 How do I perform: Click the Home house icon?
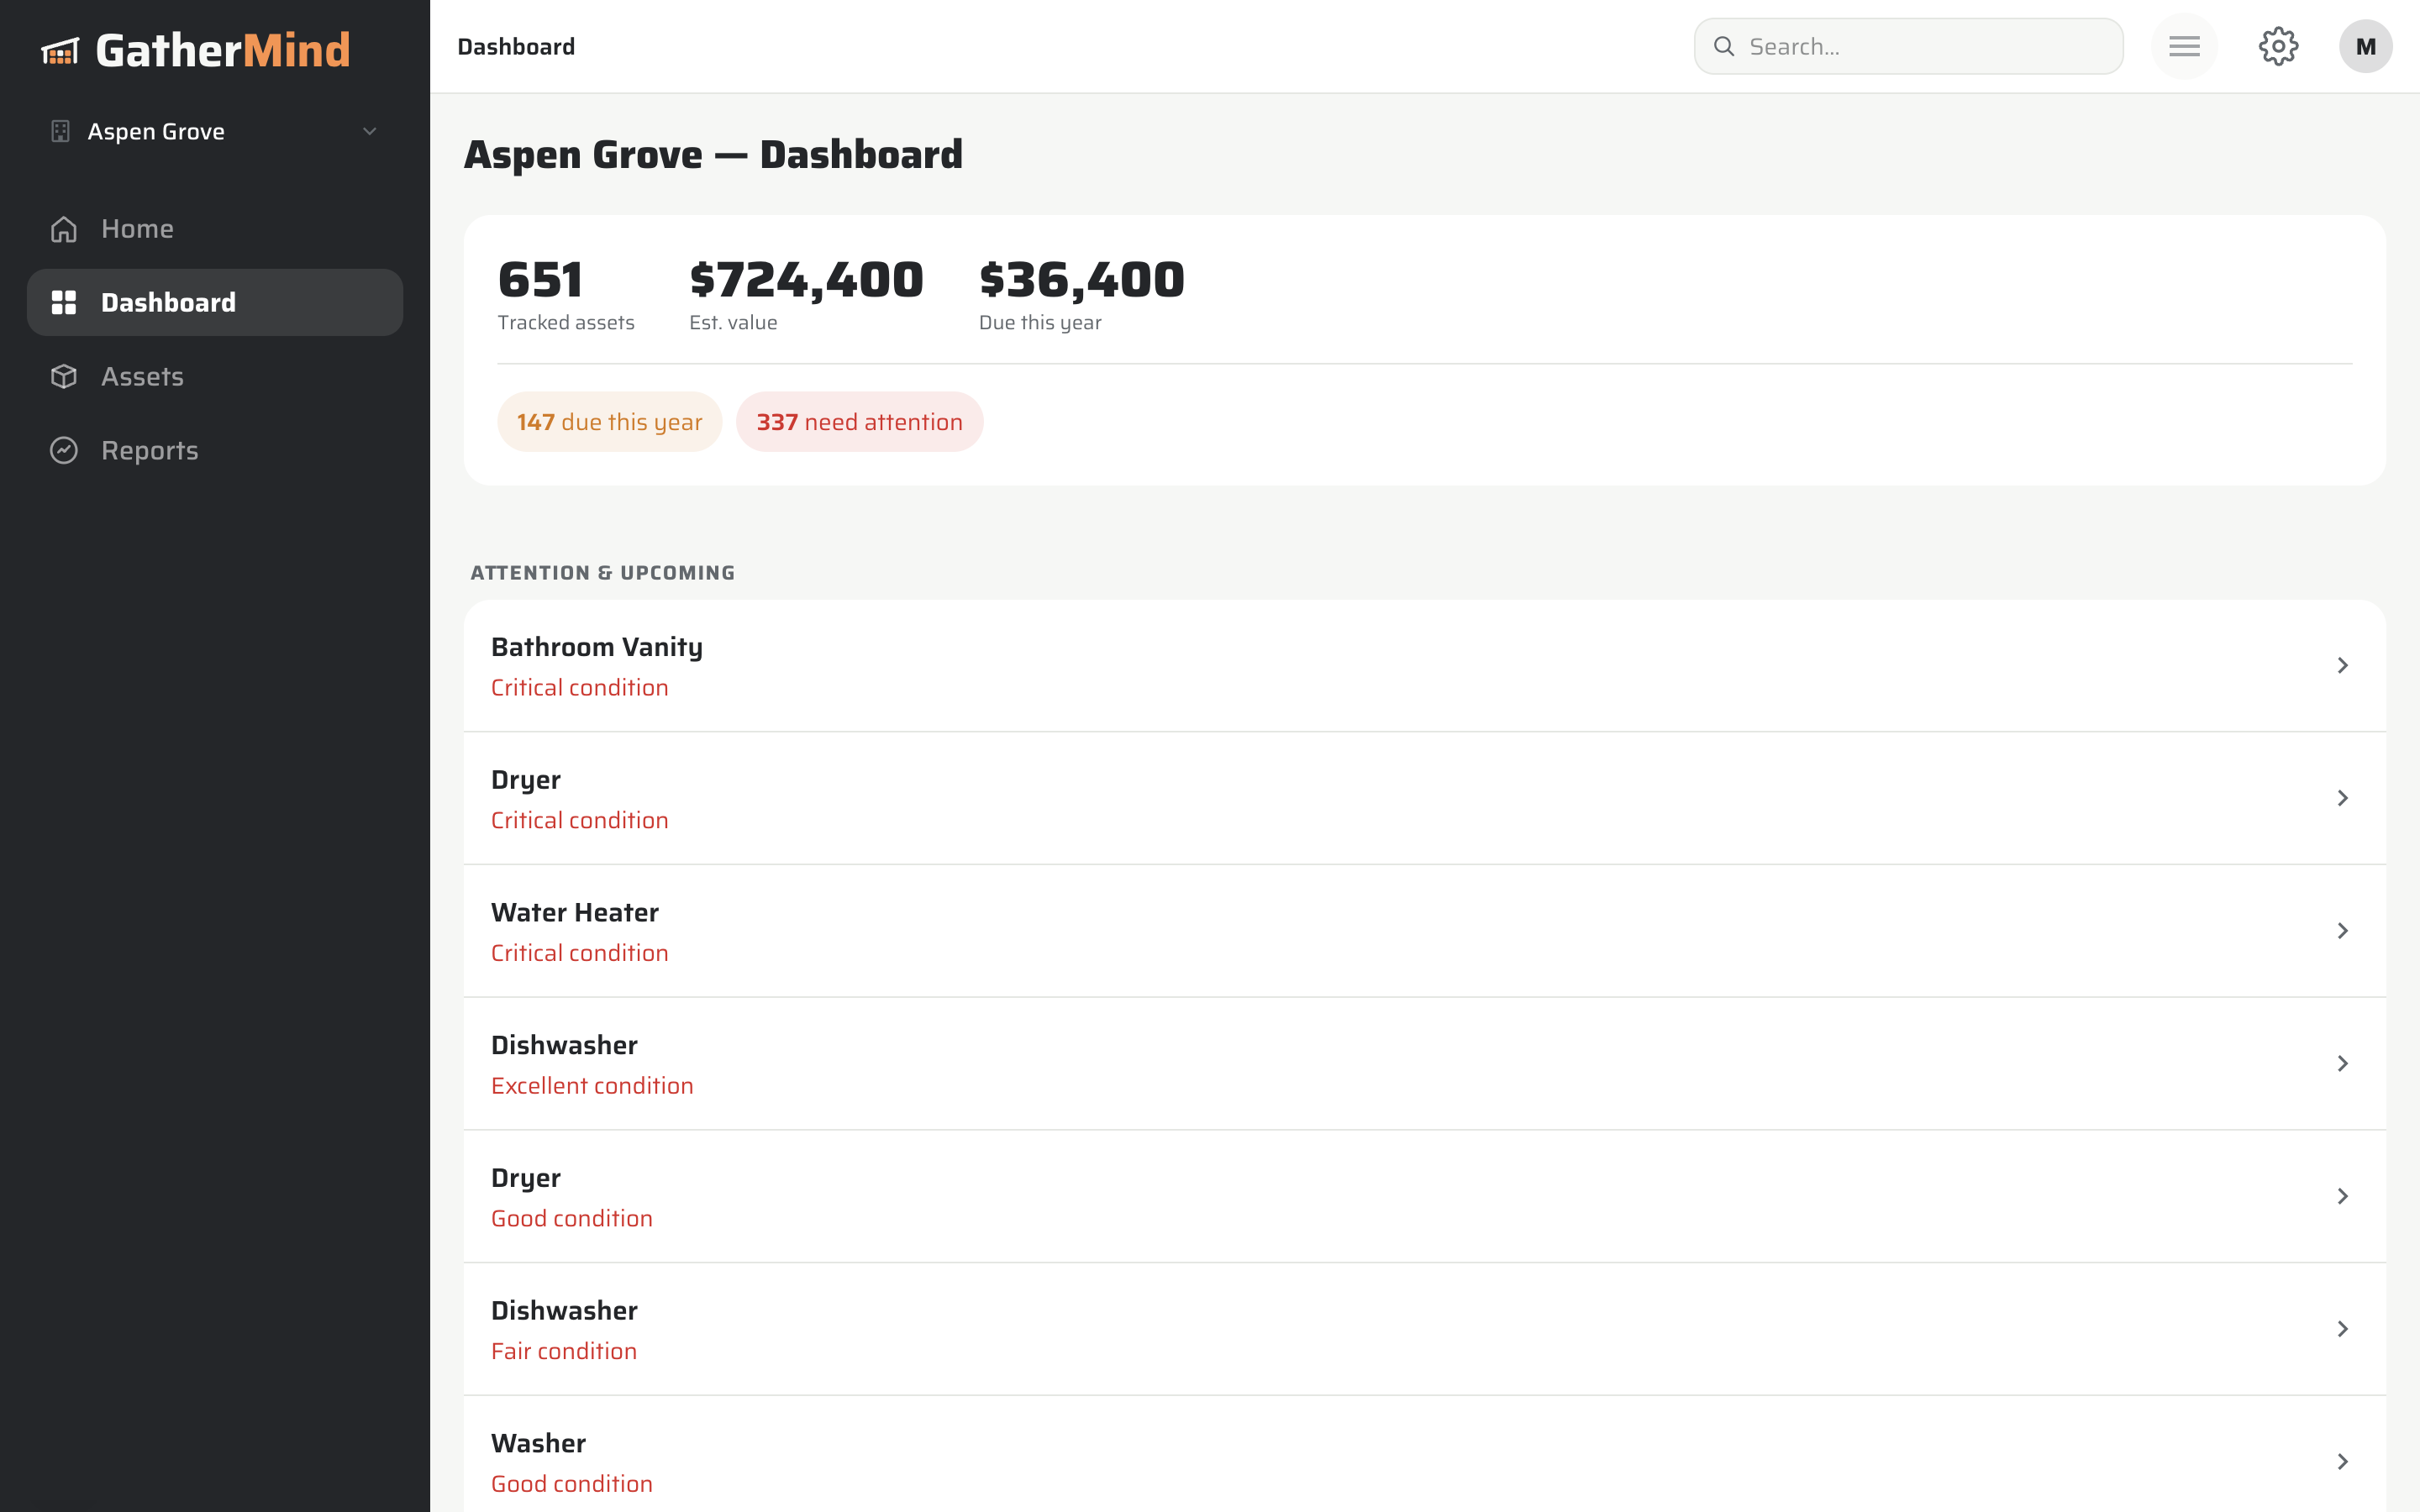coord(64,229)
